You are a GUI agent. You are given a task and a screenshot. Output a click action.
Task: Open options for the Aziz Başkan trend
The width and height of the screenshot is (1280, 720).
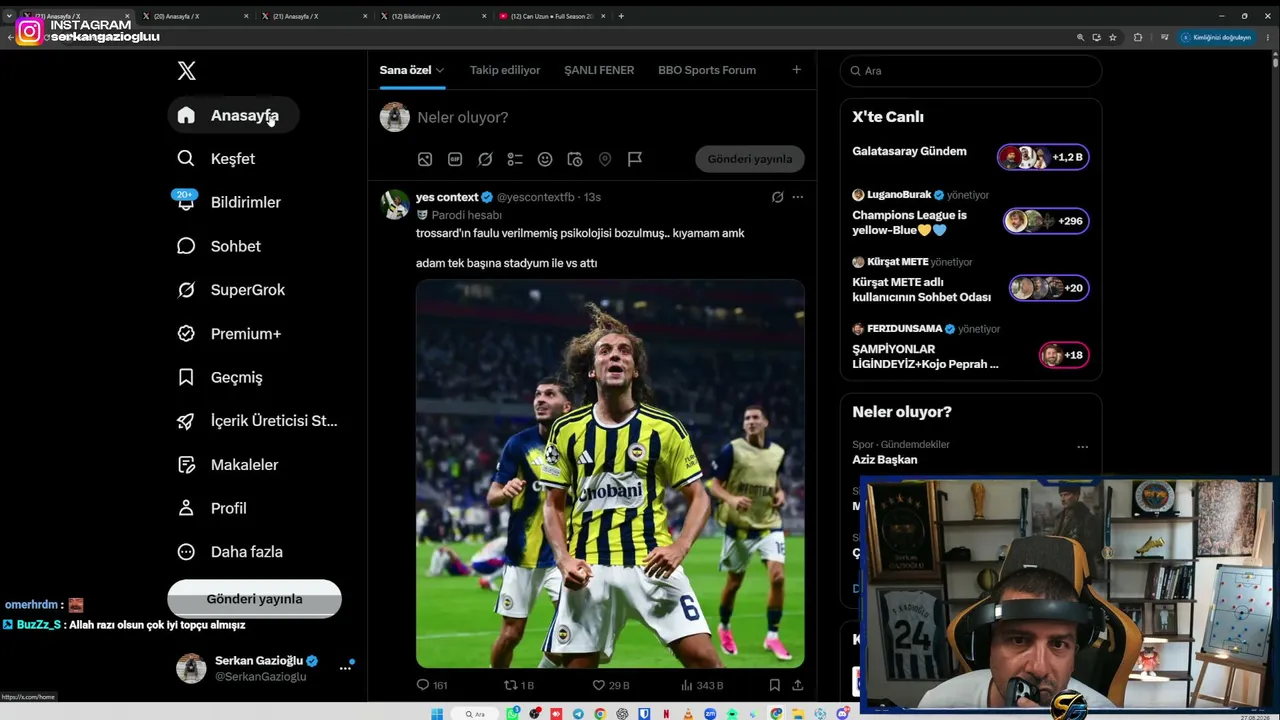pos(1082,447)
